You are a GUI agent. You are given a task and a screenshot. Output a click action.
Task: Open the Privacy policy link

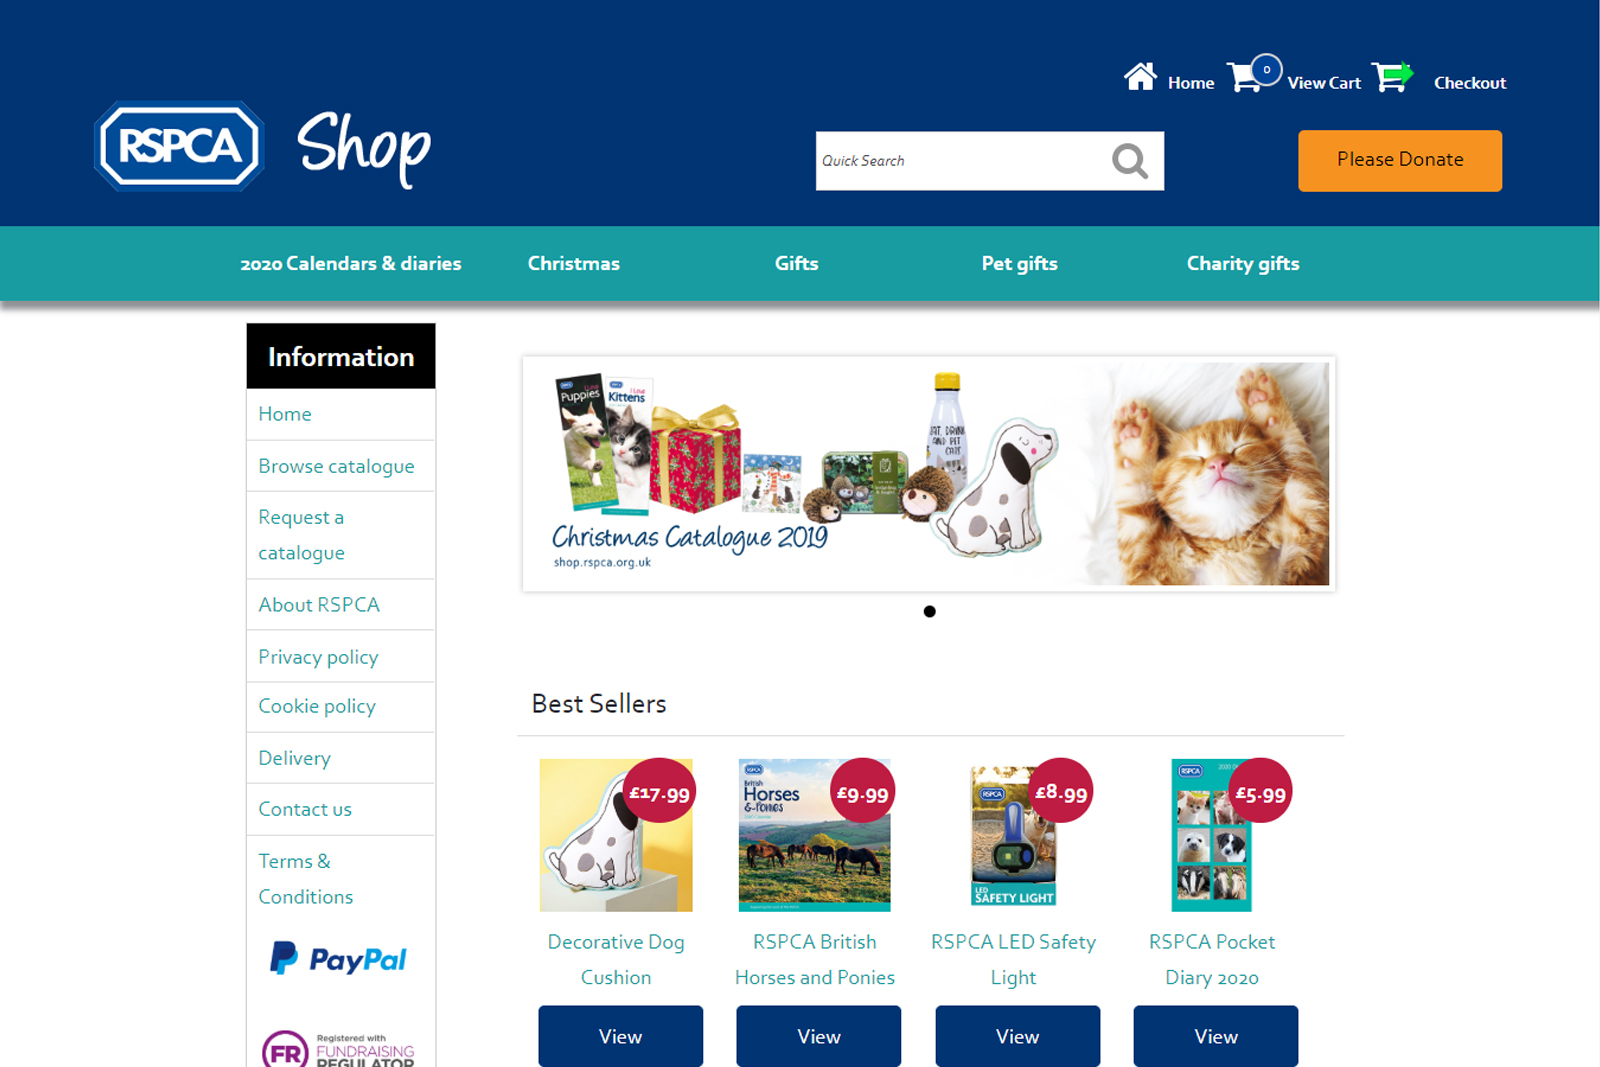(x=318, y=657)
